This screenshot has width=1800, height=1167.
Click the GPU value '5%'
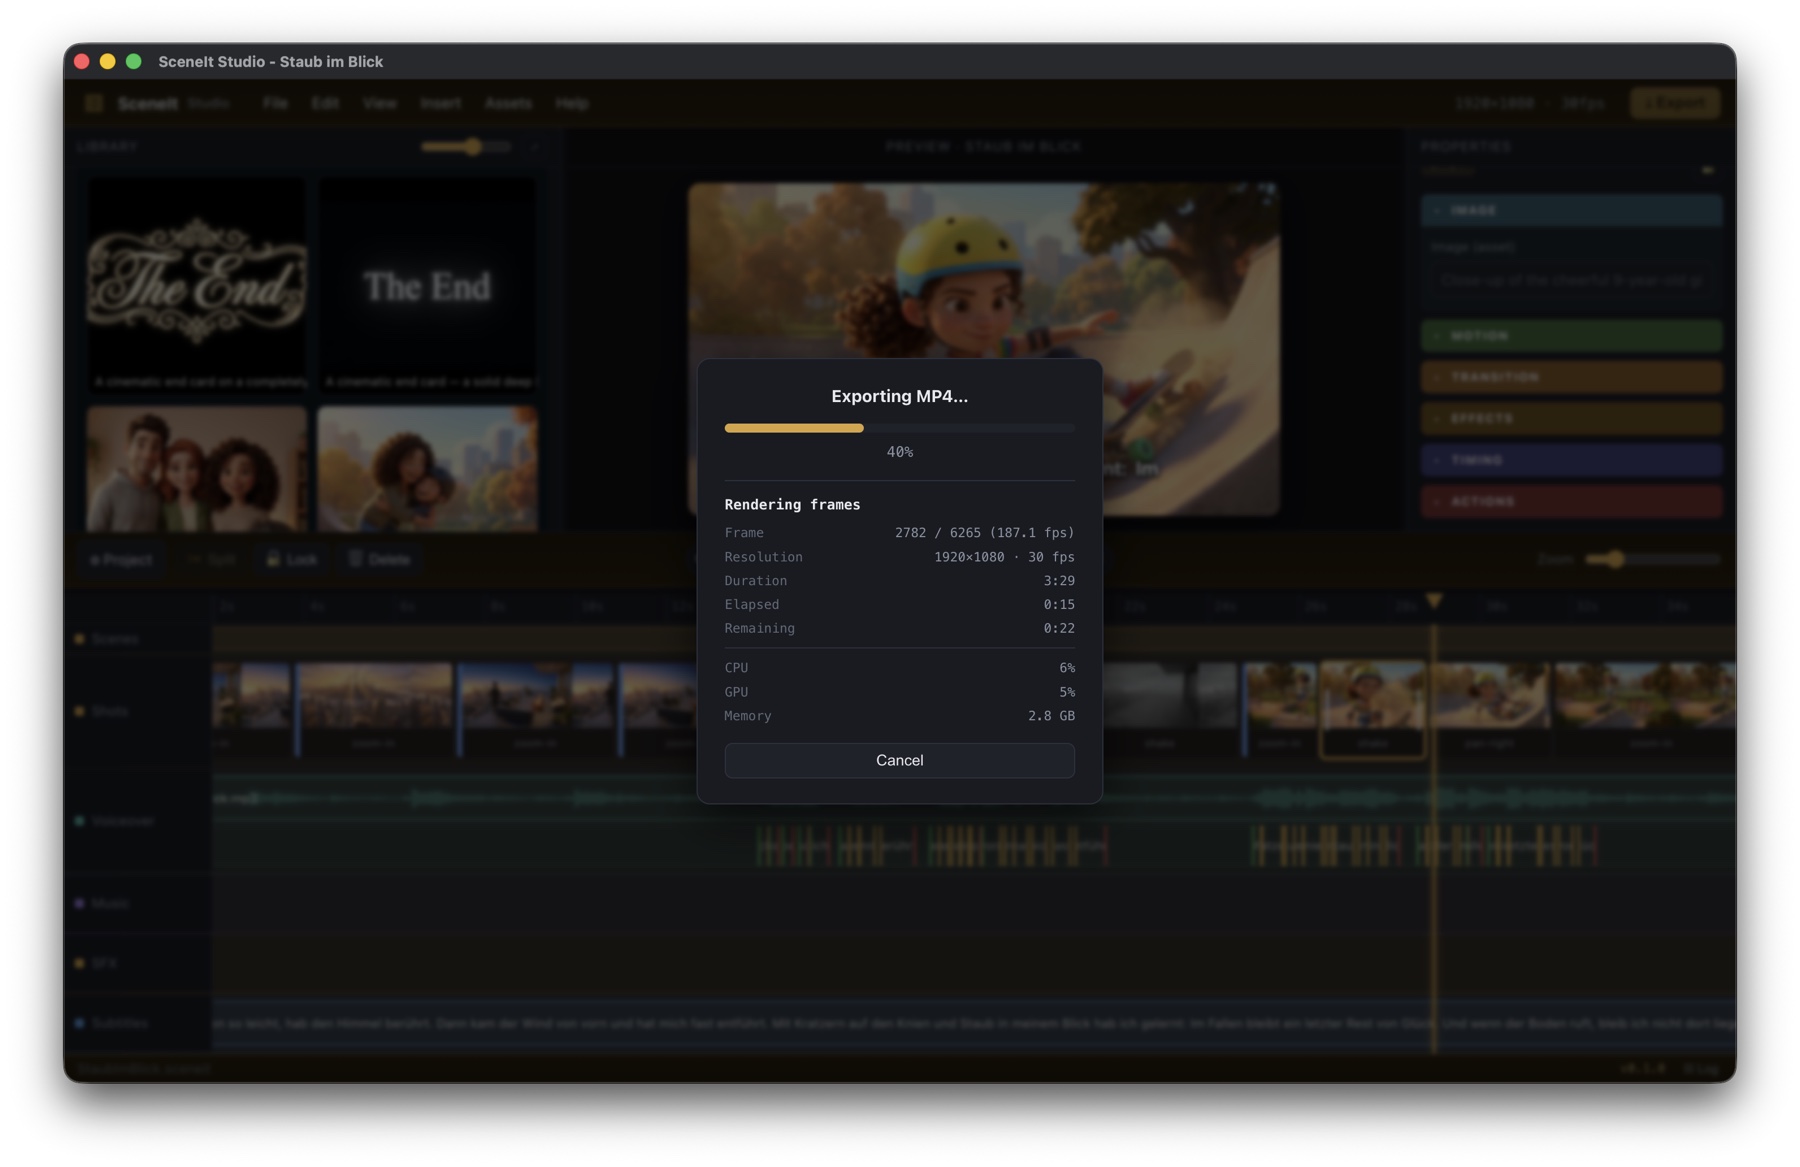tap(1067, 692)
